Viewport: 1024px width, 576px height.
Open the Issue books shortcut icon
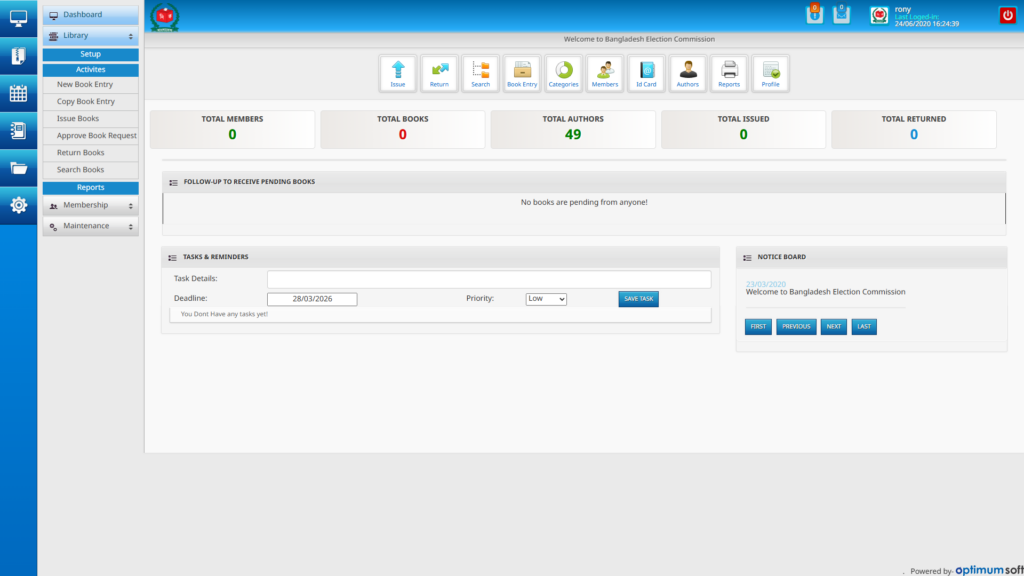(398, 72)
